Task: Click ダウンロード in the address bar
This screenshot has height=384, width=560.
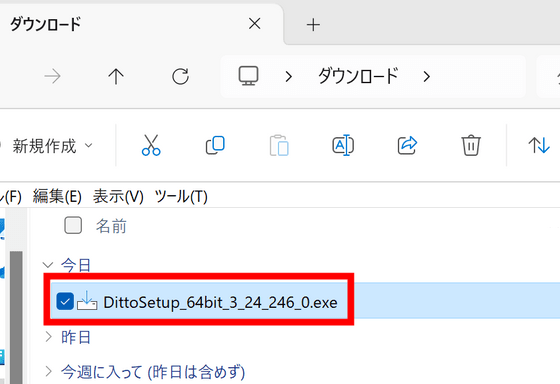Action: point(358,76)
